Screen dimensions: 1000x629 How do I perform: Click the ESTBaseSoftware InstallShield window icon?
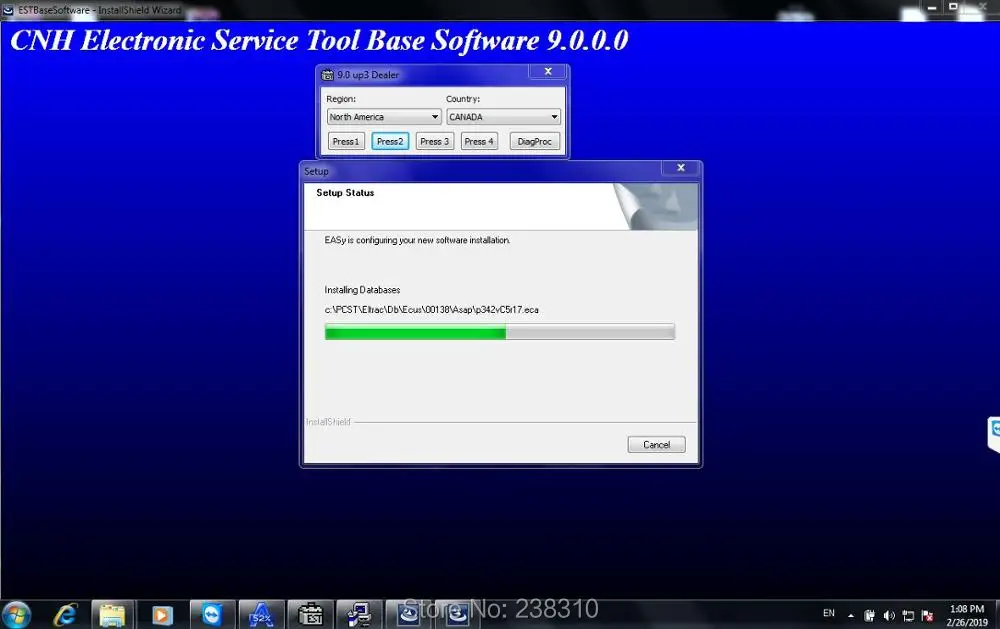coord(8,10)
